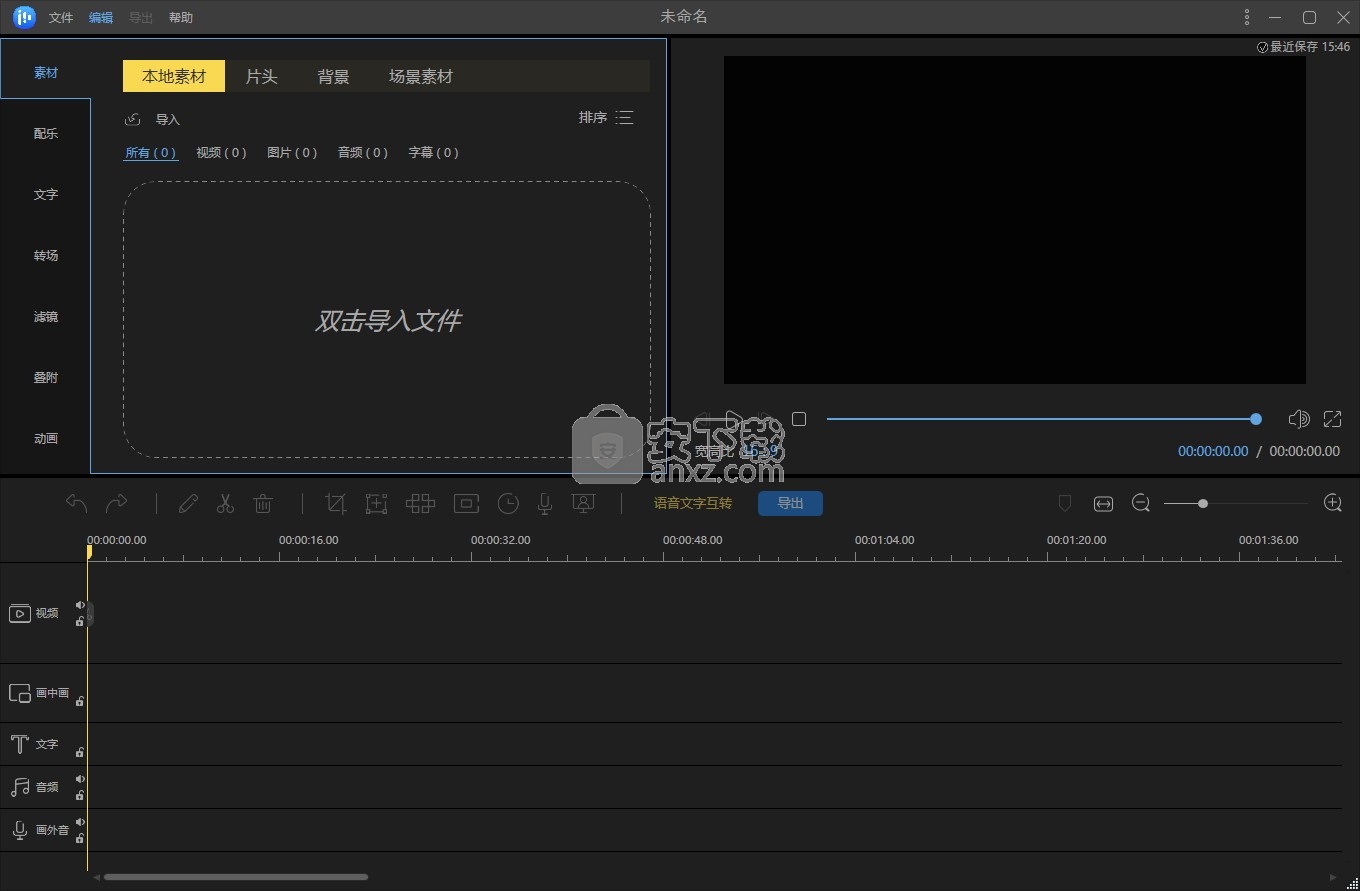Toggle lock on the 音频 track
The image size is (1360, 891).
[x=80, y=795]
